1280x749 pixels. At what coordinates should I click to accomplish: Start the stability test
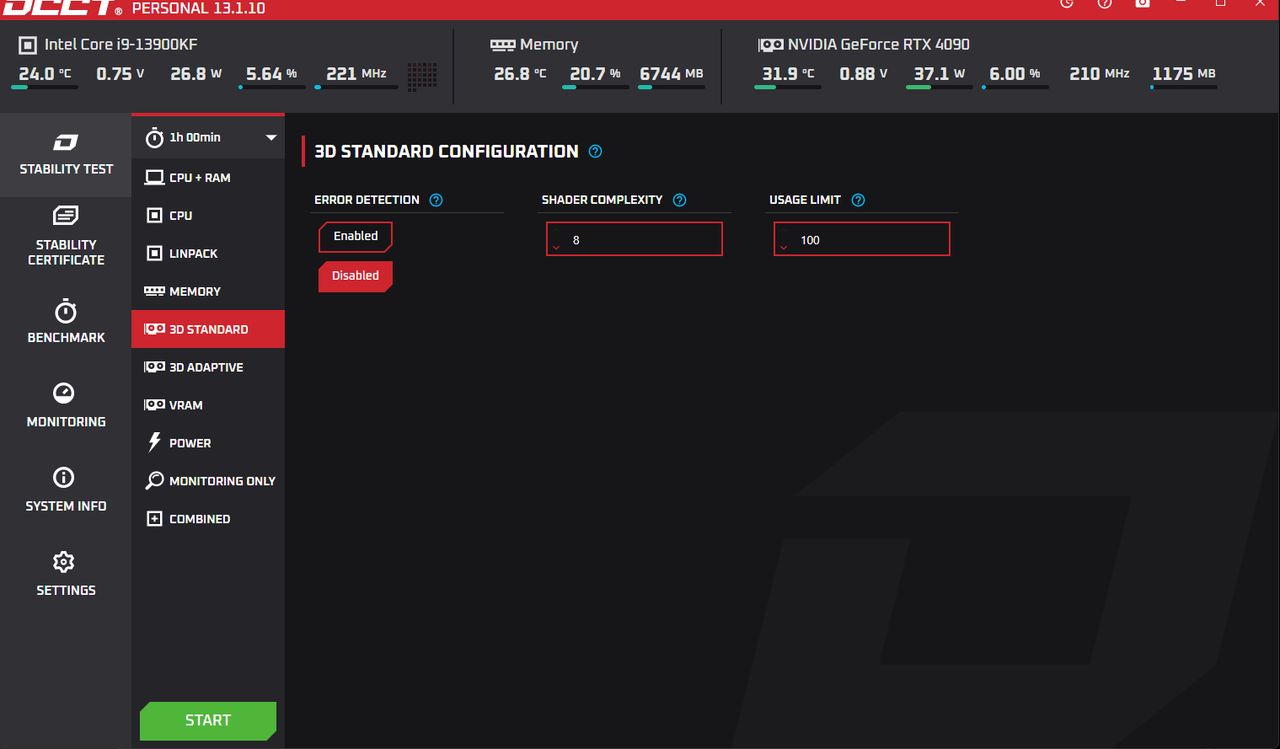(208, 720)
